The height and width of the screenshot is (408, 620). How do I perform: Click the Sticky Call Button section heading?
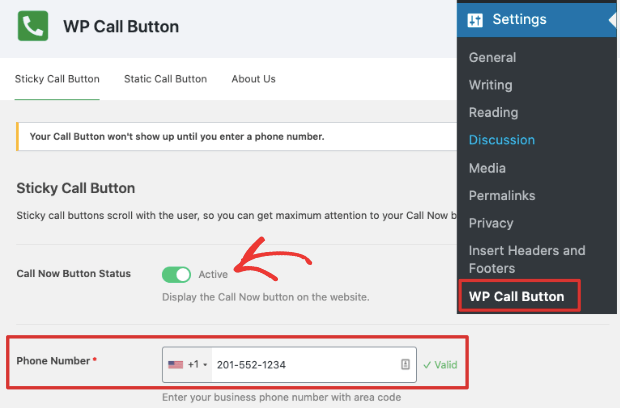tap(76, 188)
